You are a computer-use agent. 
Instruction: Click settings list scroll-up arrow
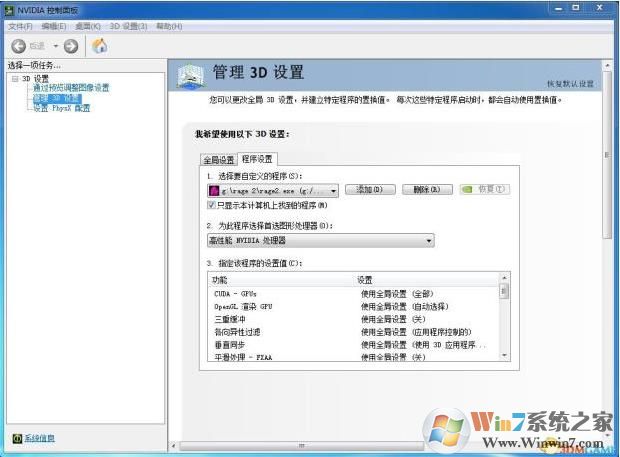point(504,278)
